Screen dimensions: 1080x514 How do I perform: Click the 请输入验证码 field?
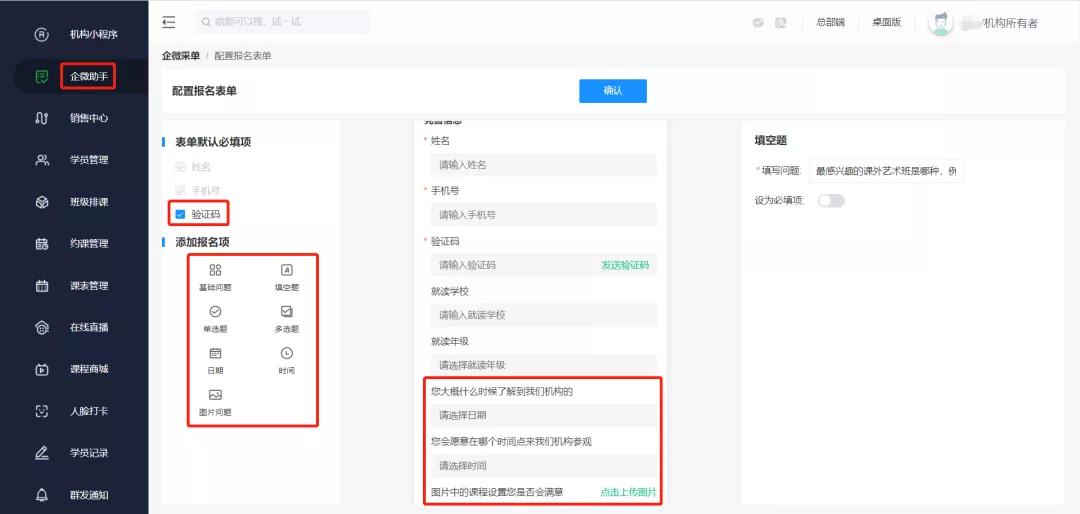point(513,265)
